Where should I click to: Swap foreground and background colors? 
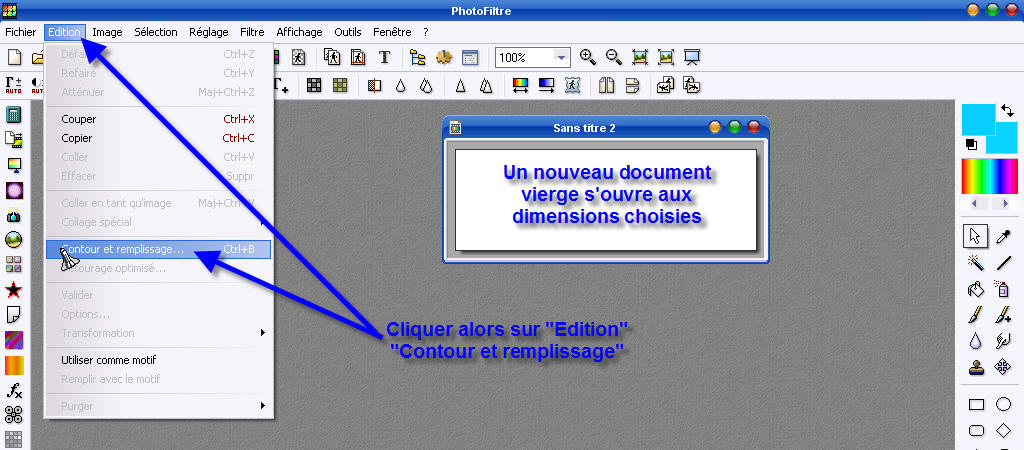1007,110
